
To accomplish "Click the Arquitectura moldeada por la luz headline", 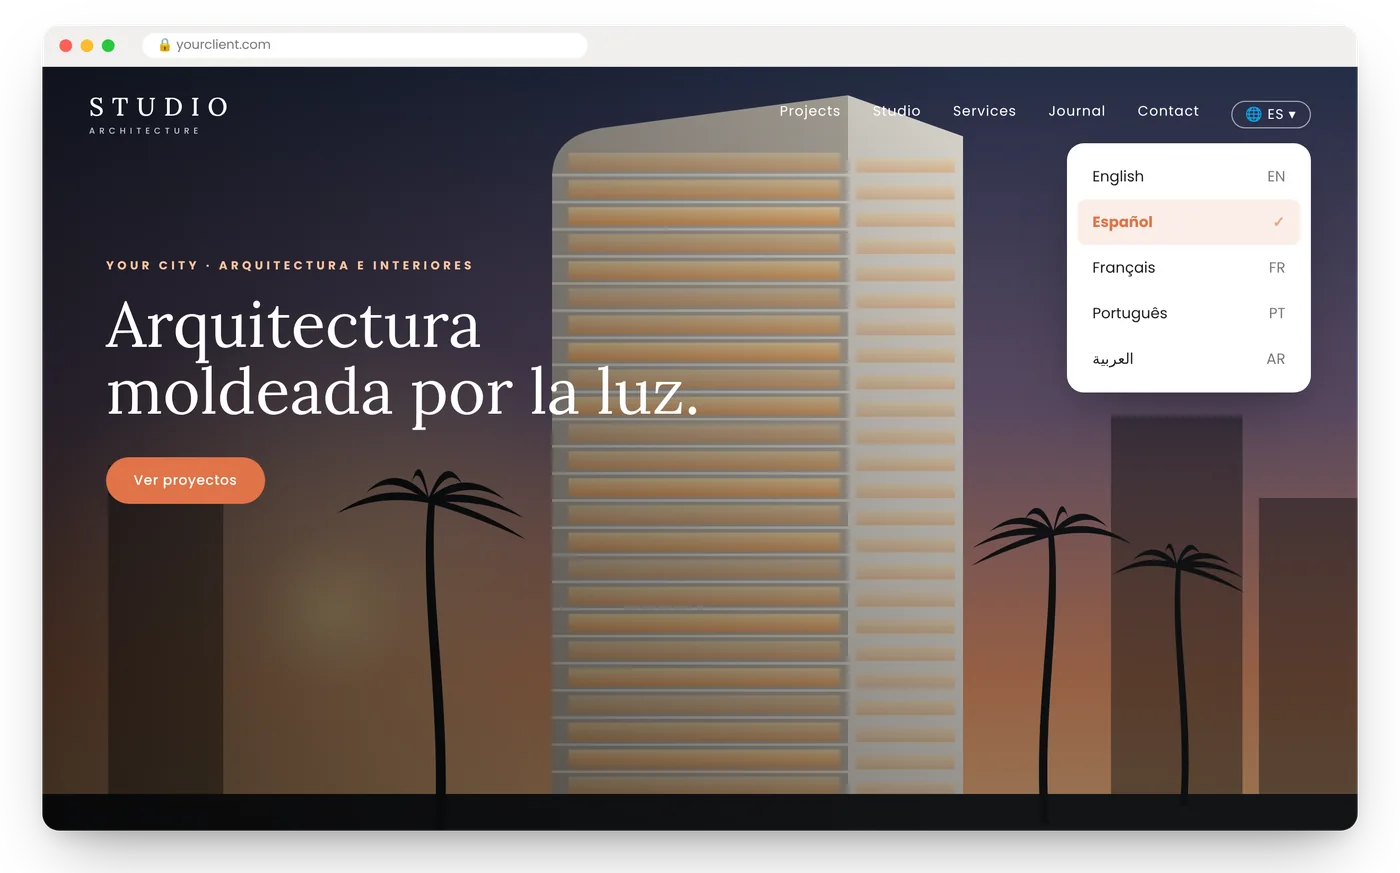I will (402, 359).
